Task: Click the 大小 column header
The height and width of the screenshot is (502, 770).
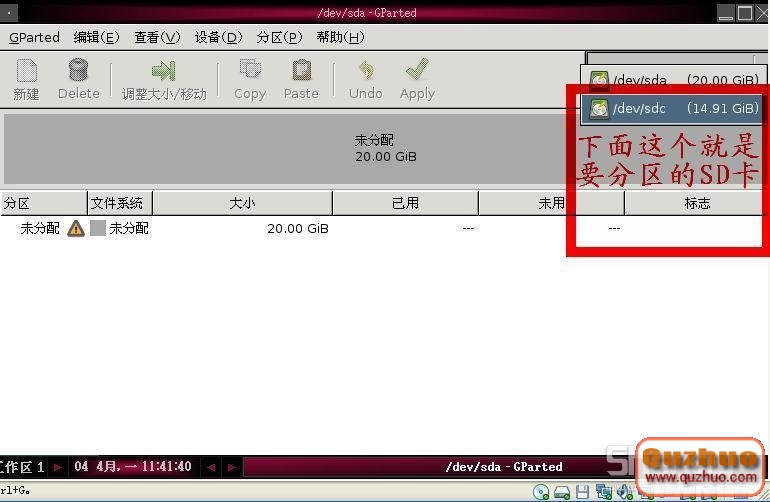Action: coord(243,203)
